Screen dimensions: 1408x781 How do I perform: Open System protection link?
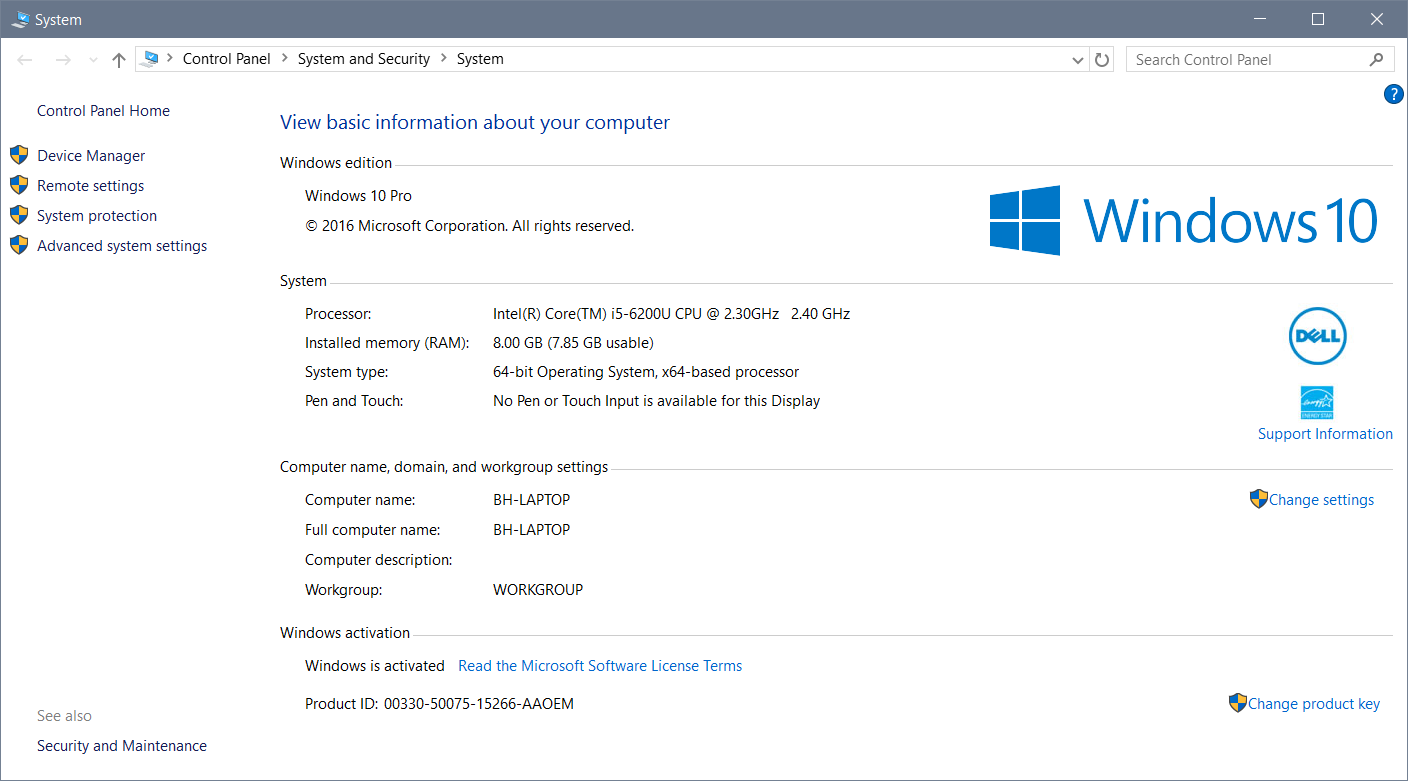pyautogui.click(x=97, y=215)
